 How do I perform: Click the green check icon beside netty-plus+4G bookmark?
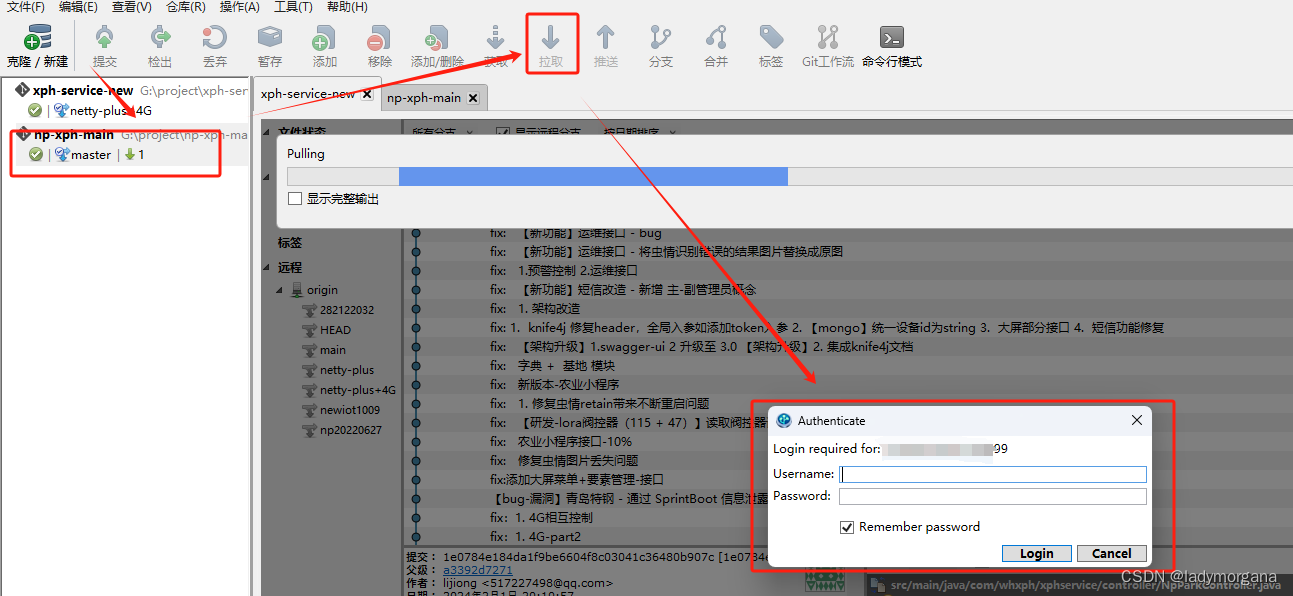(36, 111)
